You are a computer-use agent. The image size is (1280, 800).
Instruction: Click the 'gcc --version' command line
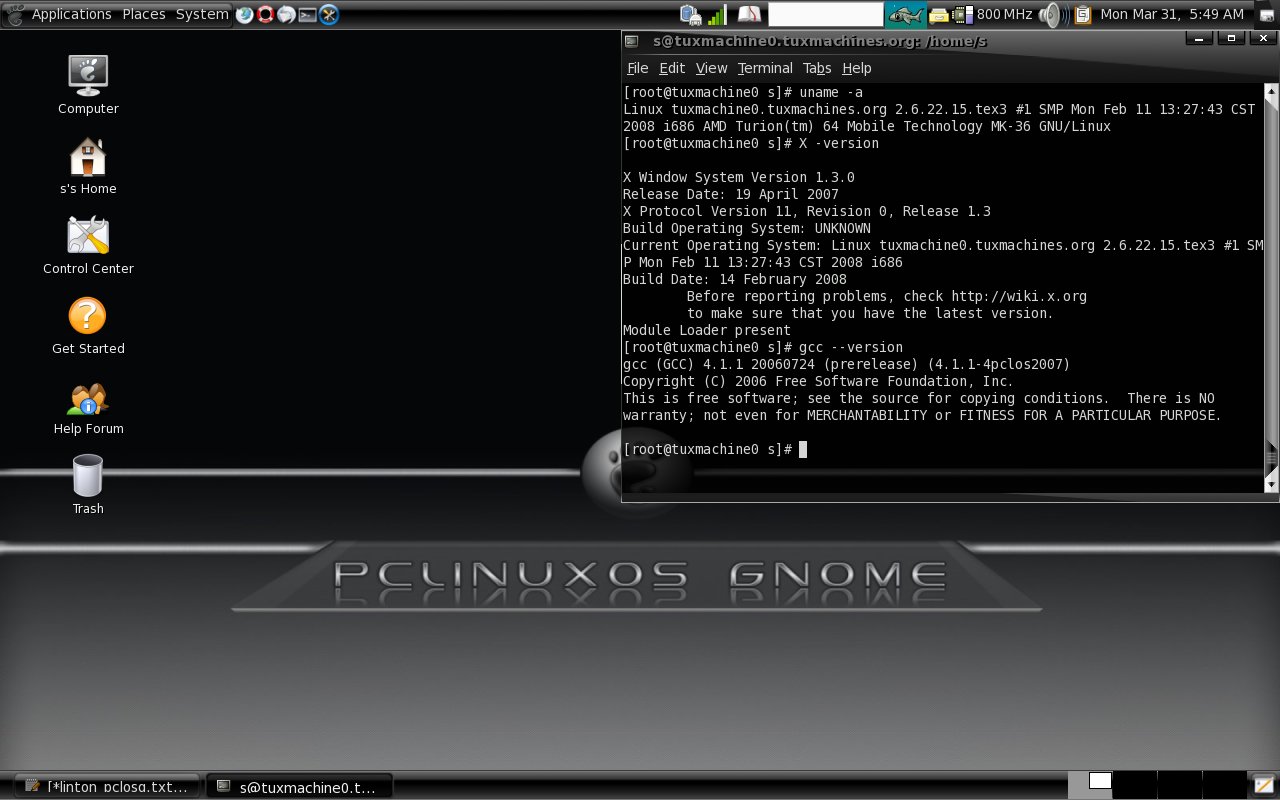click(x=763, y=347)
